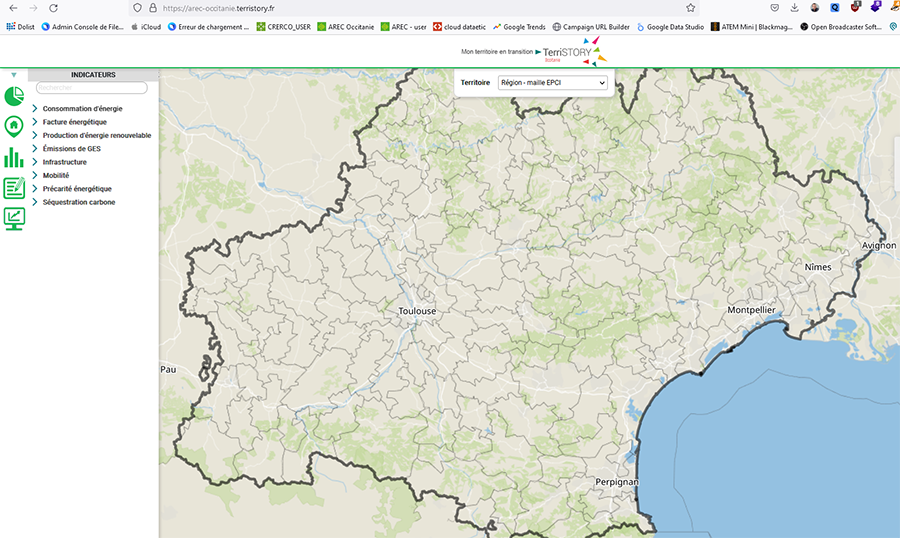Expand Production d'énergie renouvelable category

[x=96, y=135]
